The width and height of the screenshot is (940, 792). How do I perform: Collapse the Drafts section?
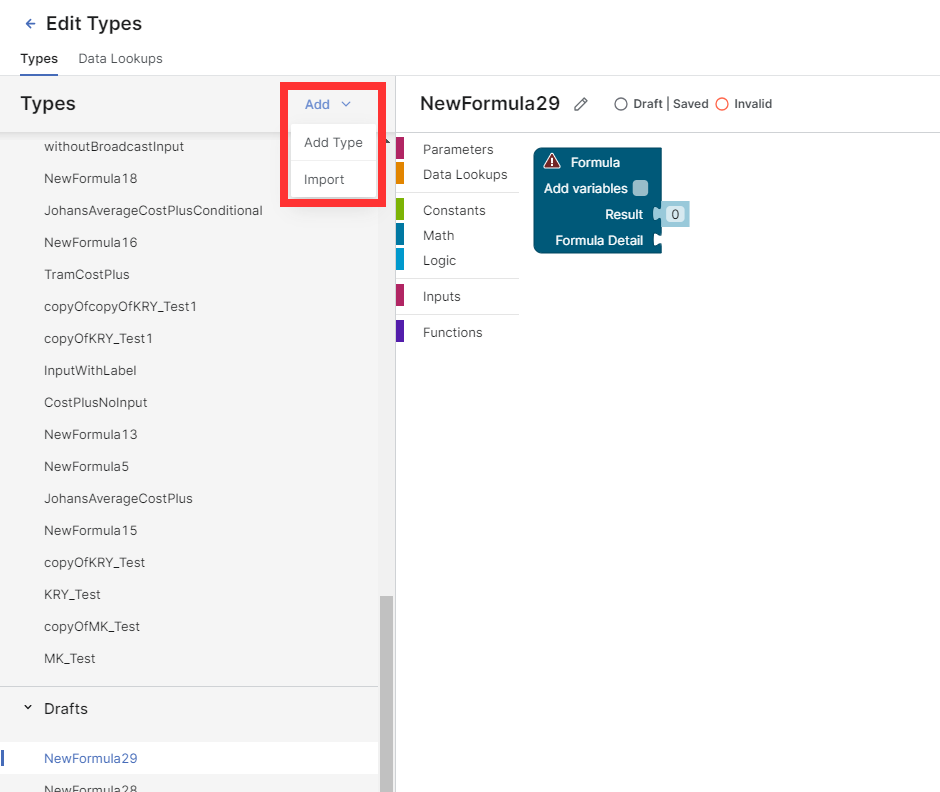click(28, 708)
